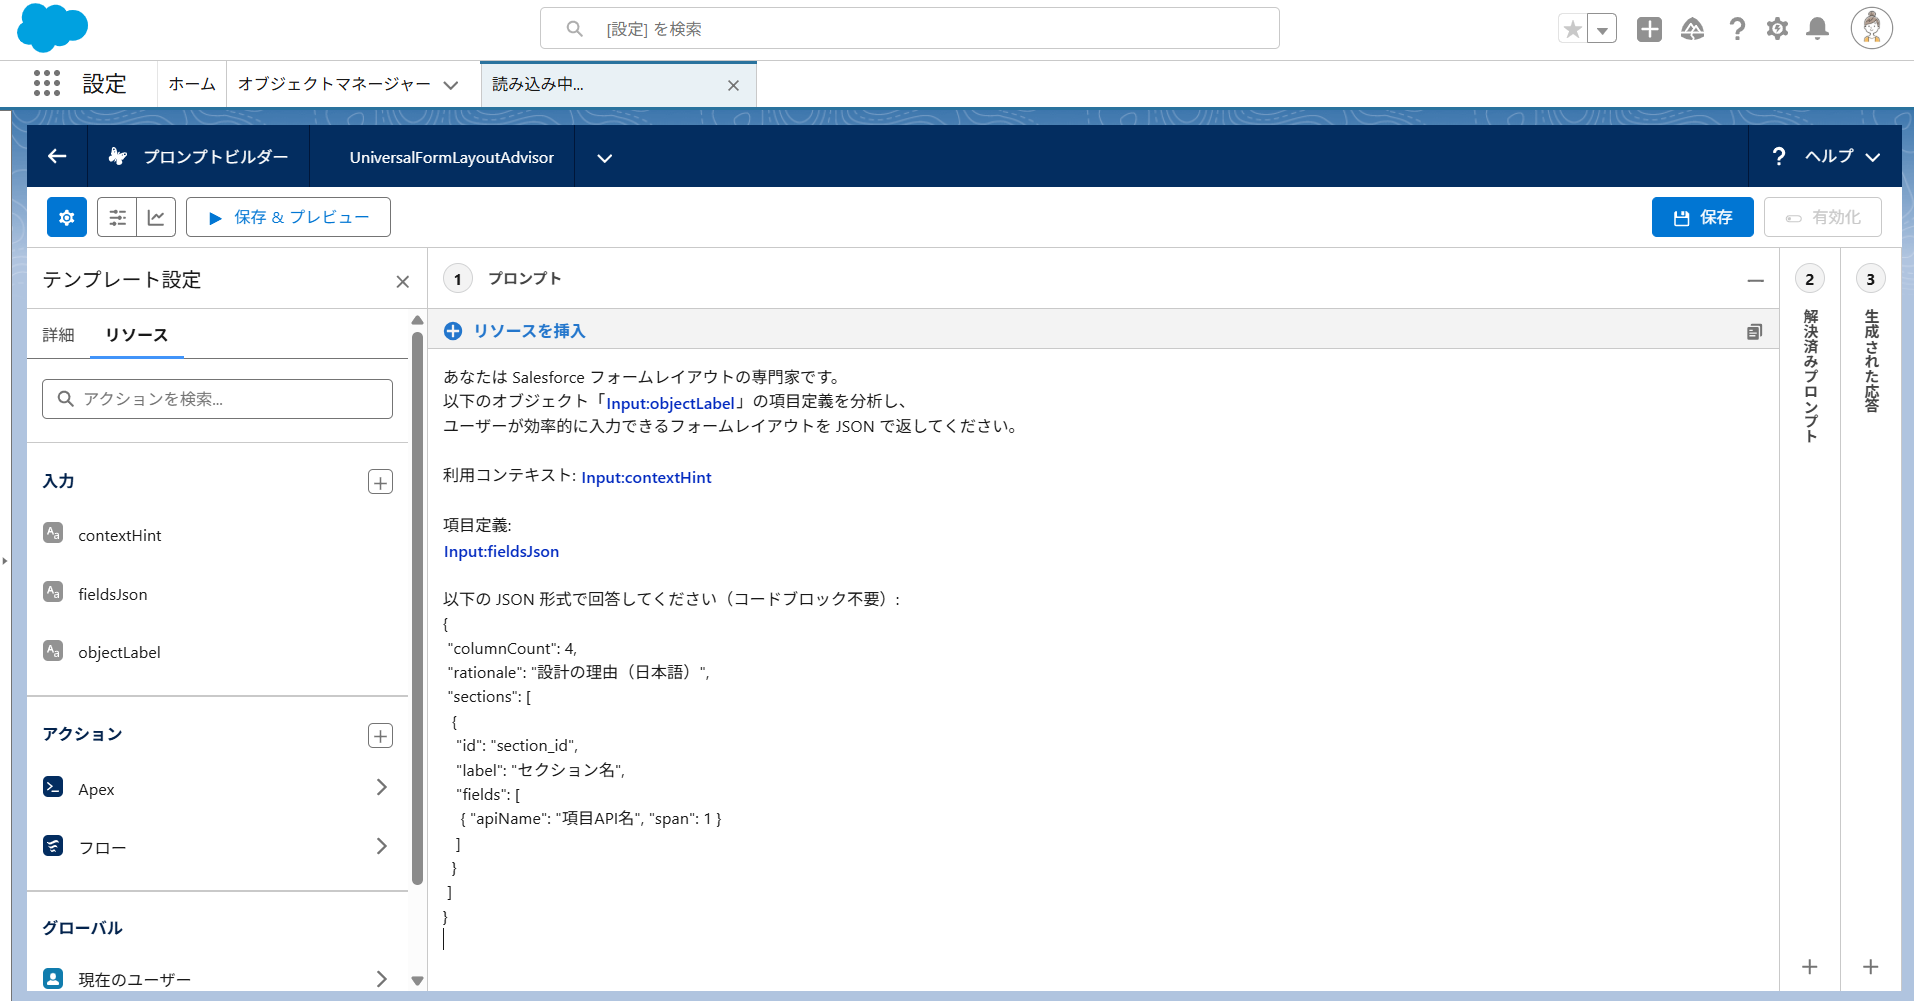The width and height of the screenshot is (1914, 1001).
Task: Copy the prompt using the copy icon
Action: [1755, 331]
